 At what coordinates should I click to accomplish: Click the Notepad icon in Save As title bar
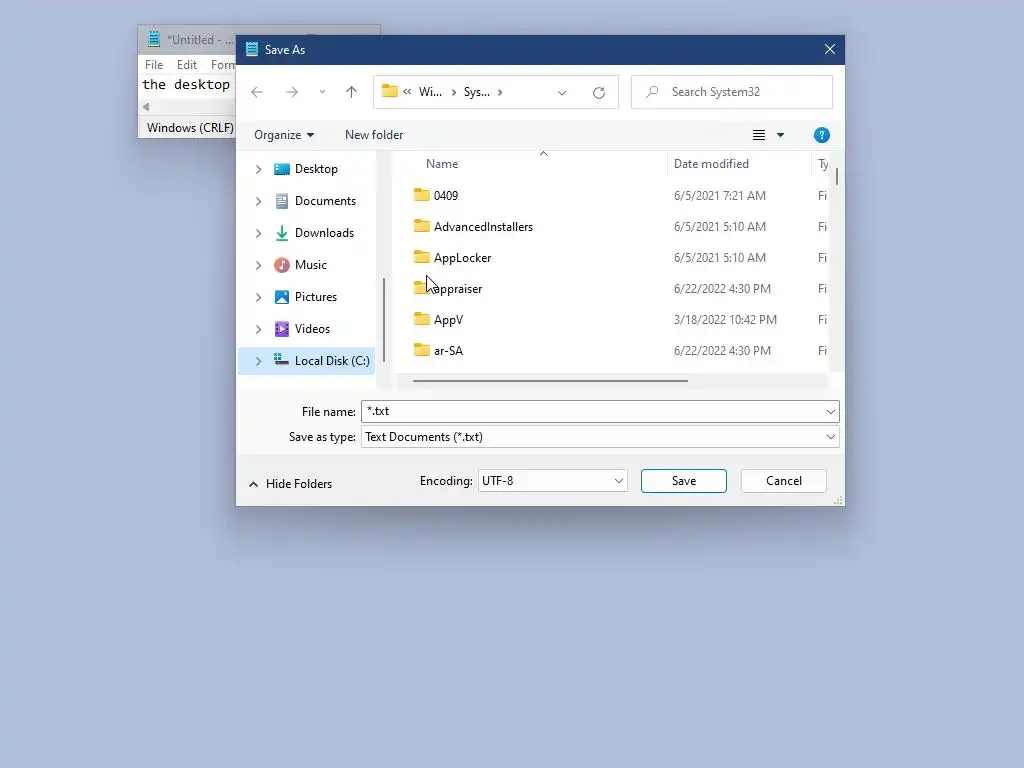coord(252,50)
